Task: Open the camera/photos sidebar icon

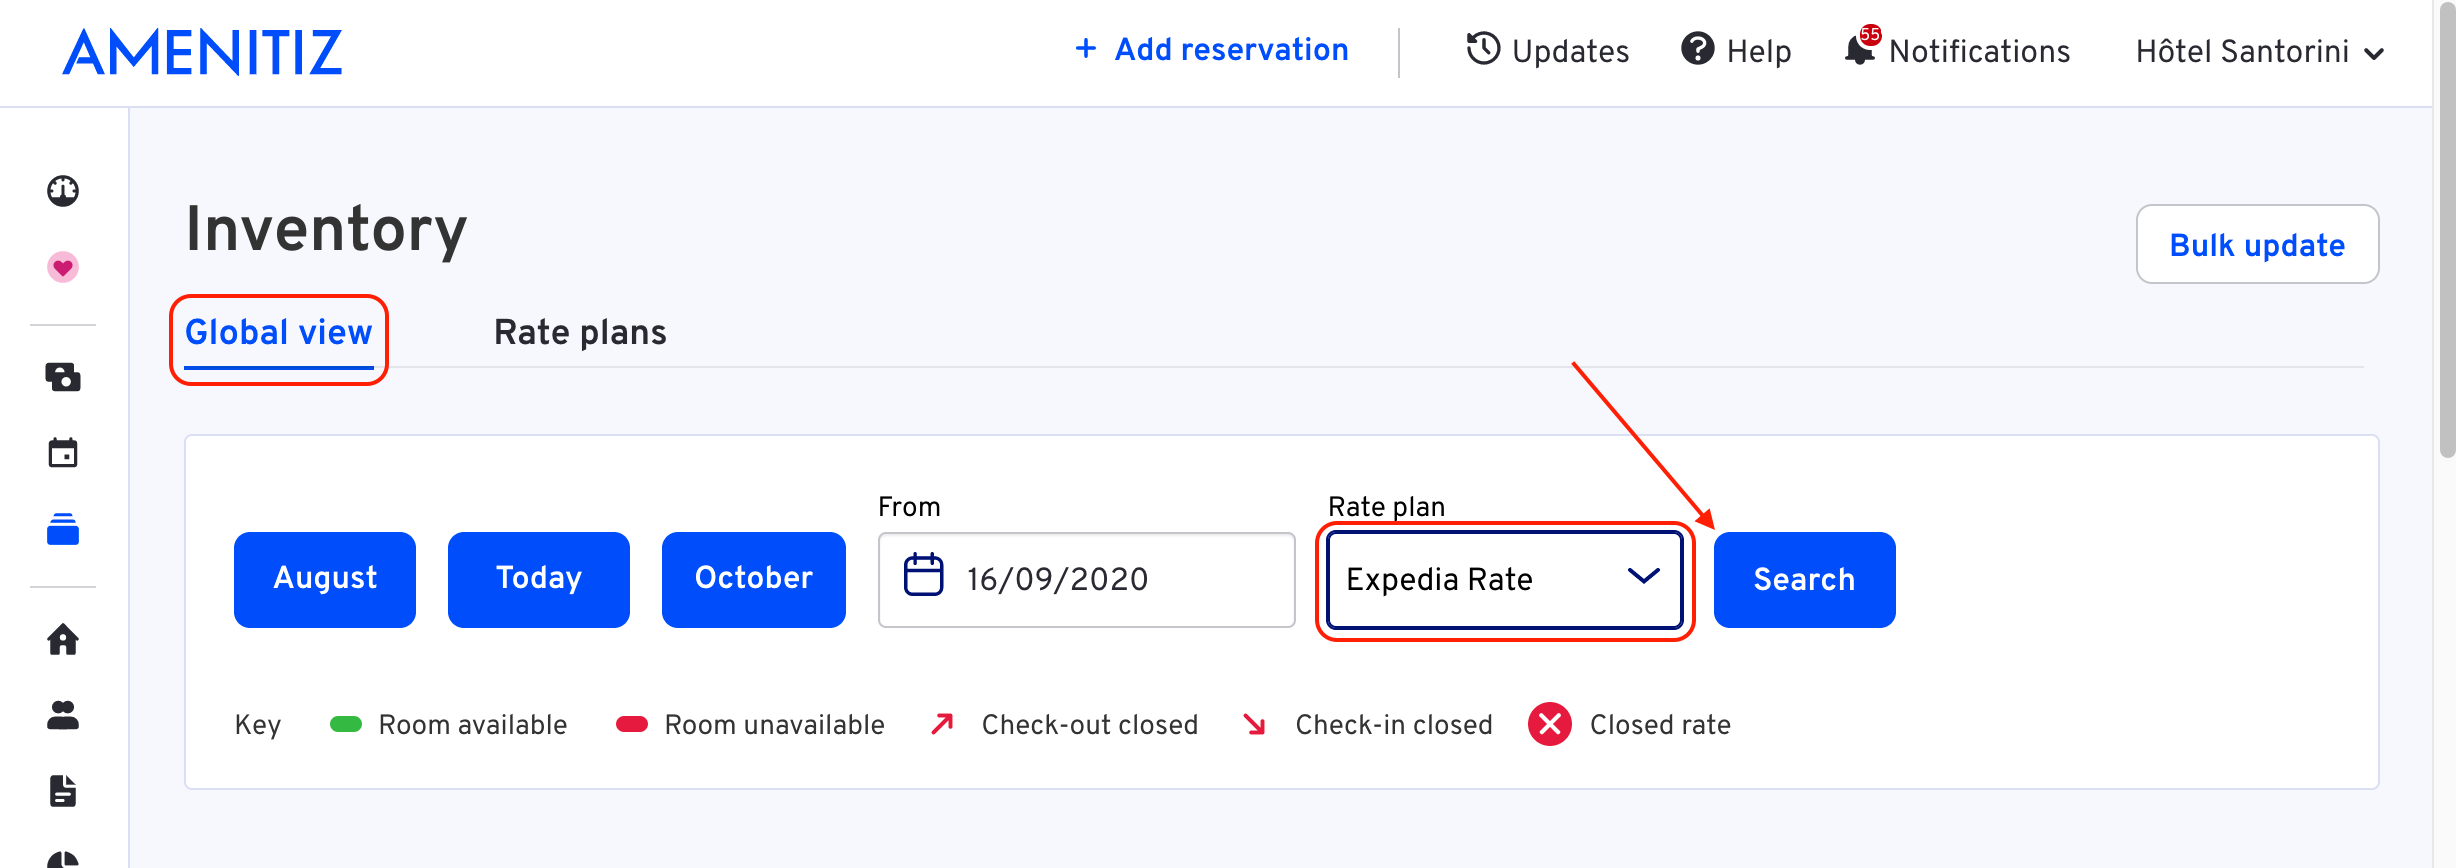Action: tap(63, 377)
